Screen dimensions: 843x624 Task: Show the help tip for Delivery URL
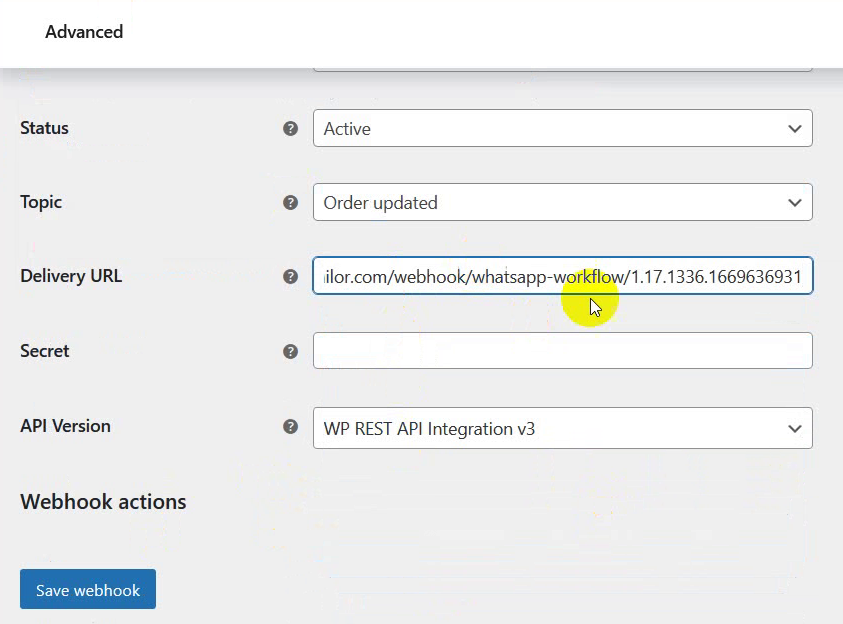click(x=290, y=277)
